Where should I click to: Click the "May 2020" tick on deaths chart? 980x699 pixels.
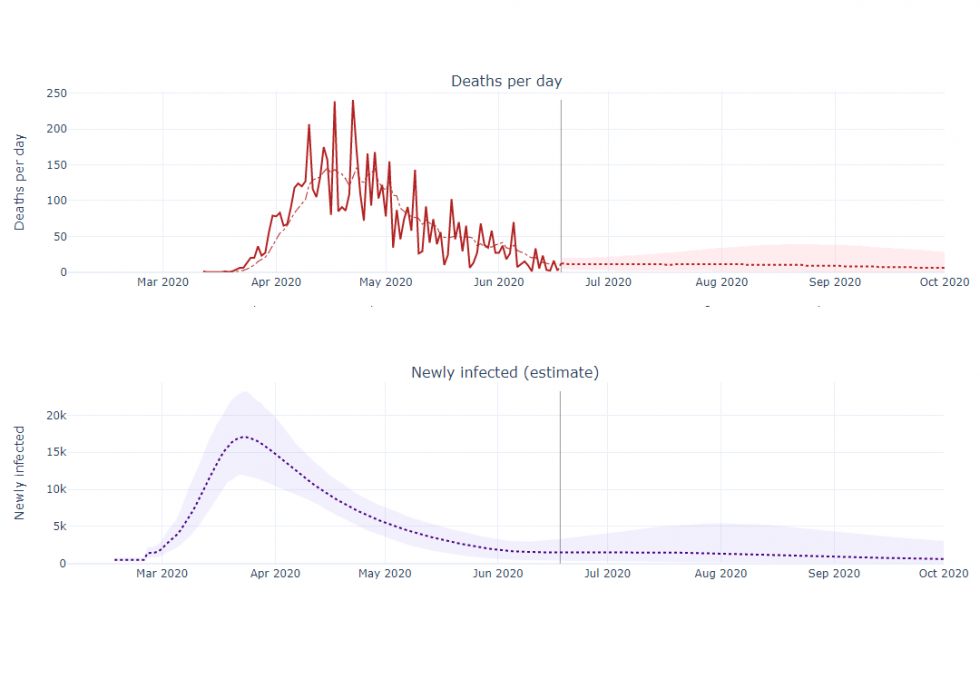click(385, 282)
